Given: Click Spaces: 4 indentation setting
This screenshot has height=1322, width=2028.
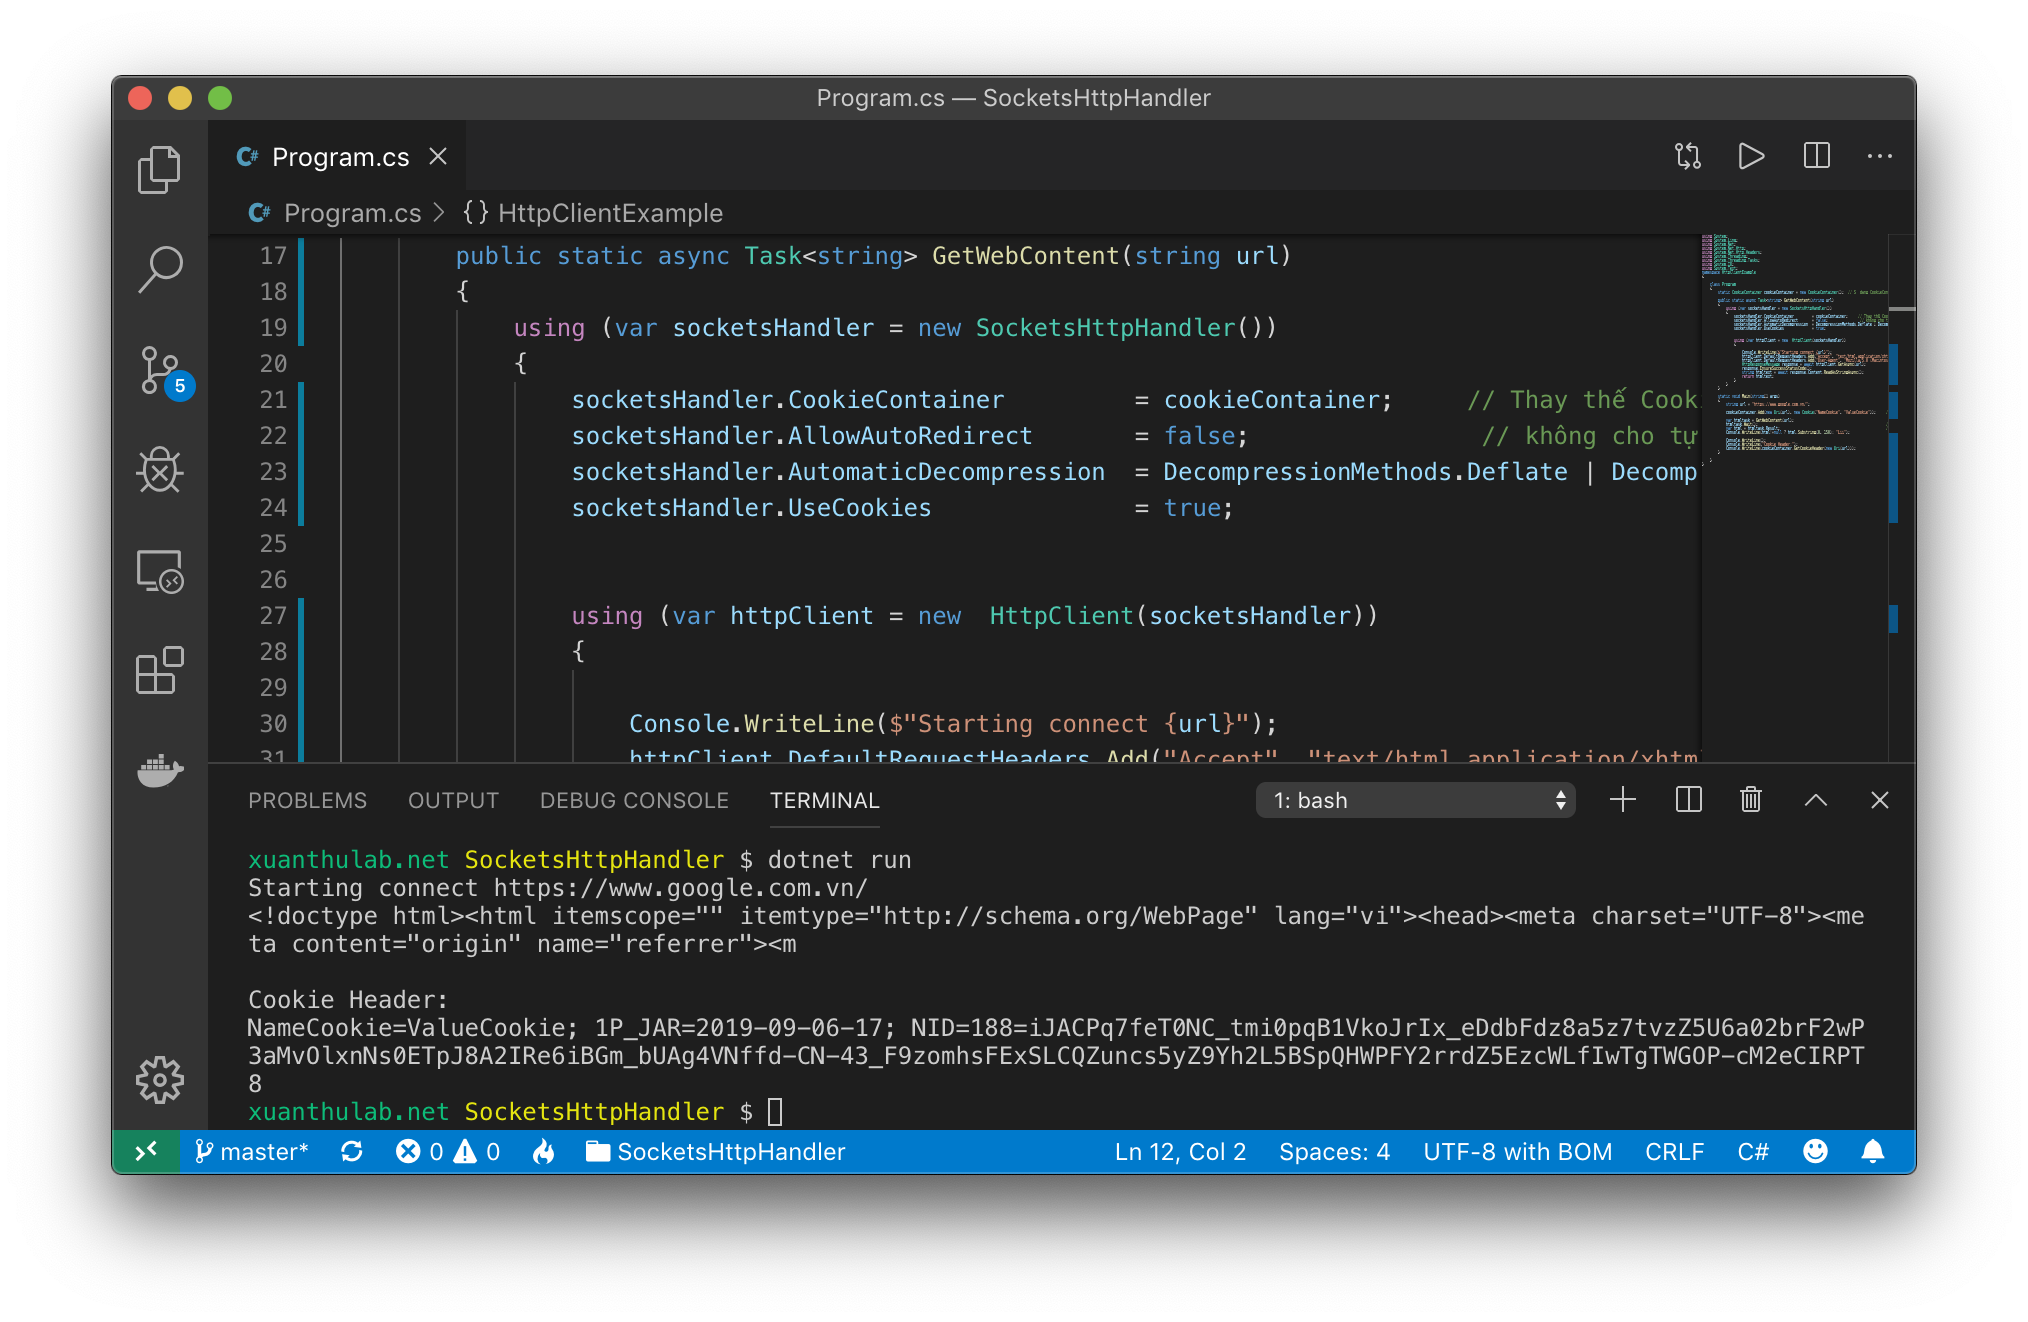Looking at the screenshot, I should pos(1334,1152).
